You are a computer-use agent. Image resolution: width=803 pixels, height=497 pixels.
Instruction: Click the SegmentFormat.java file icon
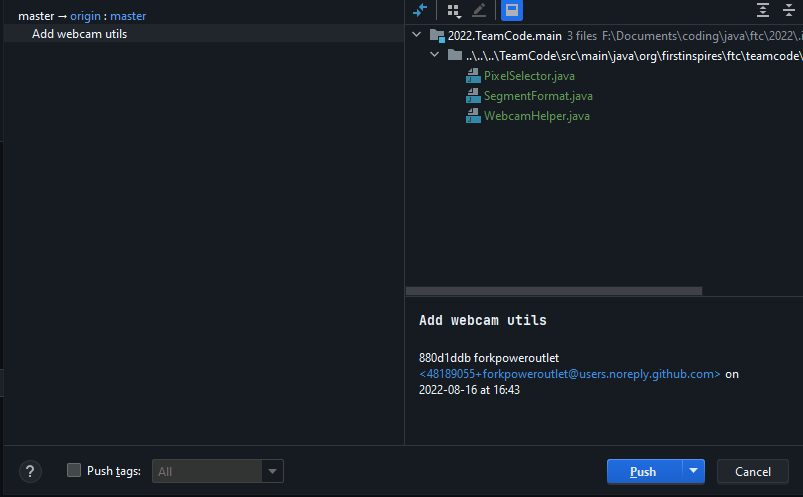pos(473,96)
